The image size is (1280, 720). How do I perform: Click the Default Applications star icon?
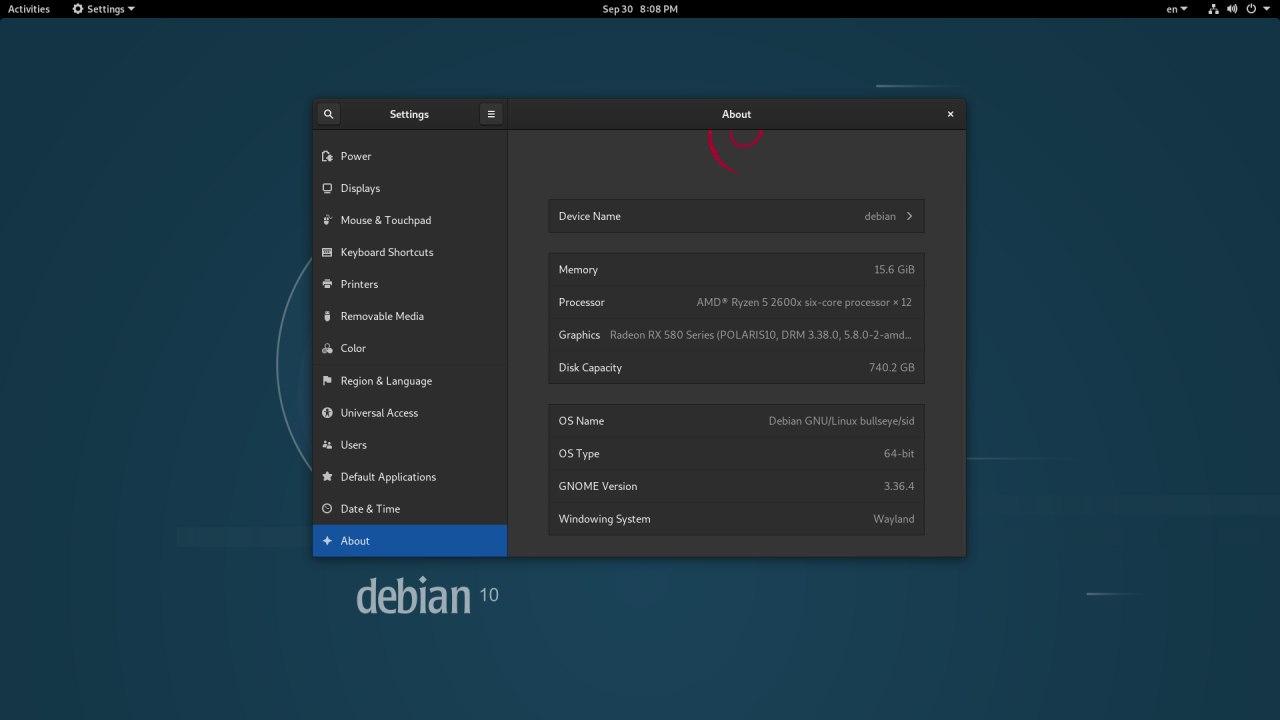pyautogui.click(x=327, y=477)
